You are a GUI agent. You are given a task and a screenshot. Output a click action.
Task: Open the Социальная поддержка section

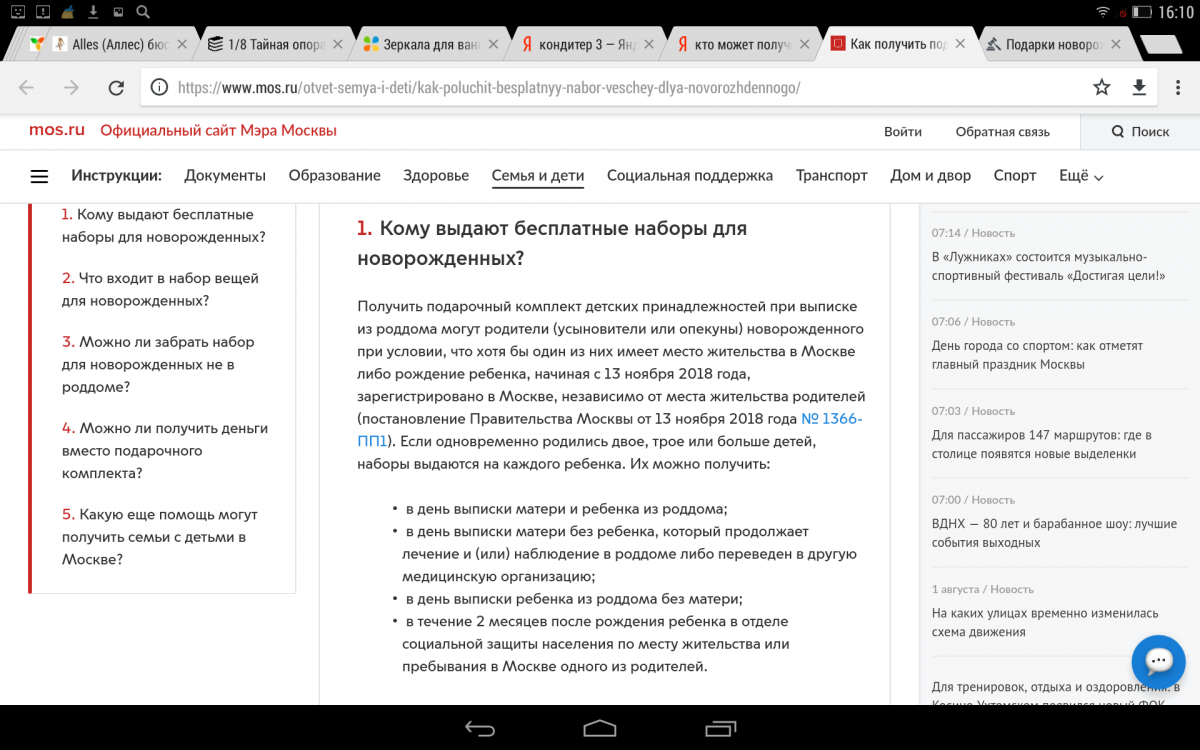coord(690,176)
